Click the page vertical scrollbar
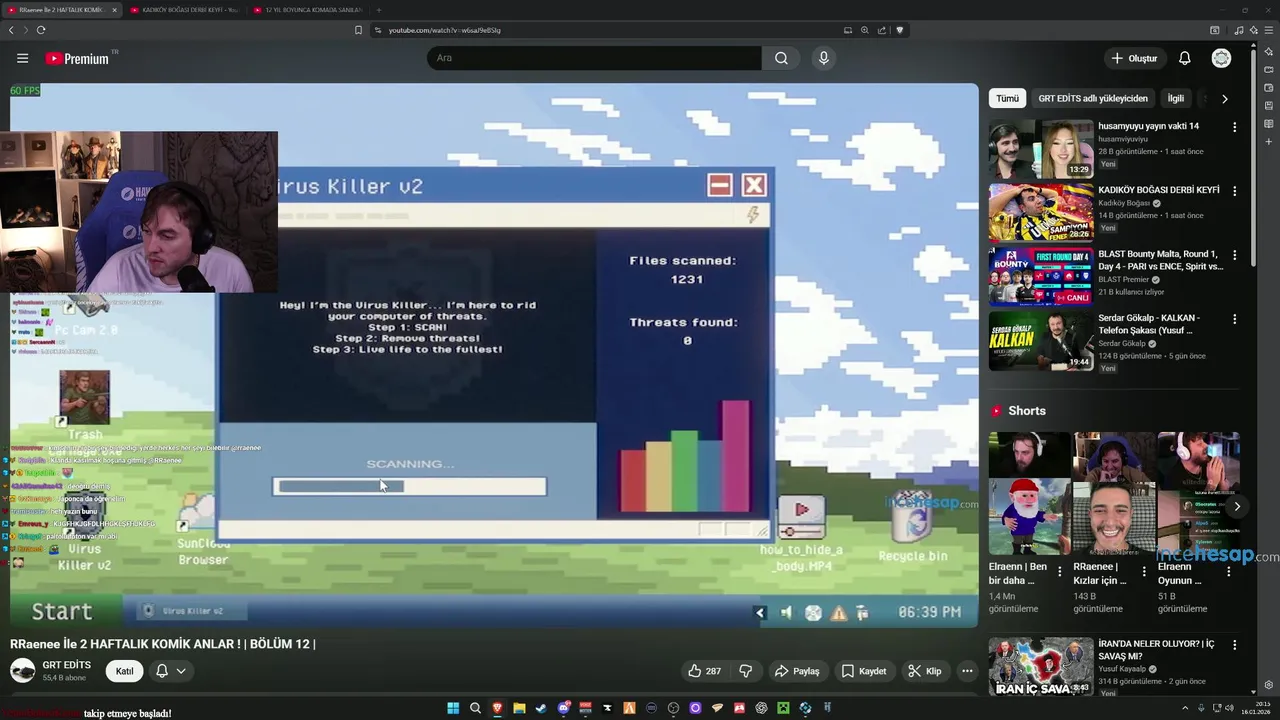This screenshot has width=1280, height=720. [1253, 160]
